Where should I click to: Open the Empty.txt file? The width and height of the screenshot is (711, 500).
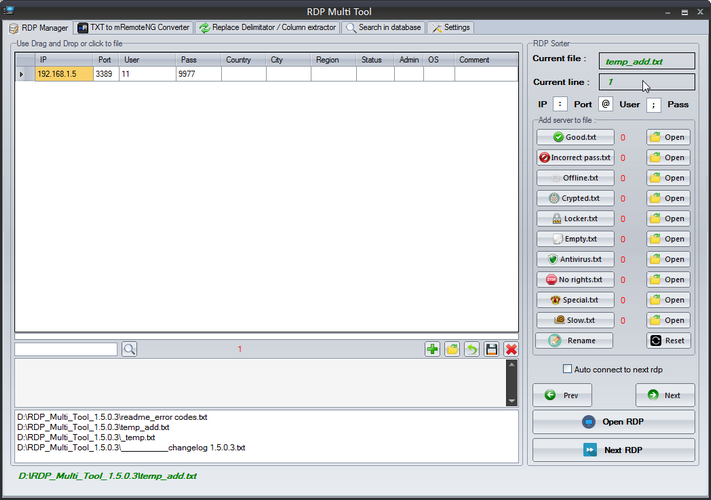pyautogui.click(x=668, y=239)
